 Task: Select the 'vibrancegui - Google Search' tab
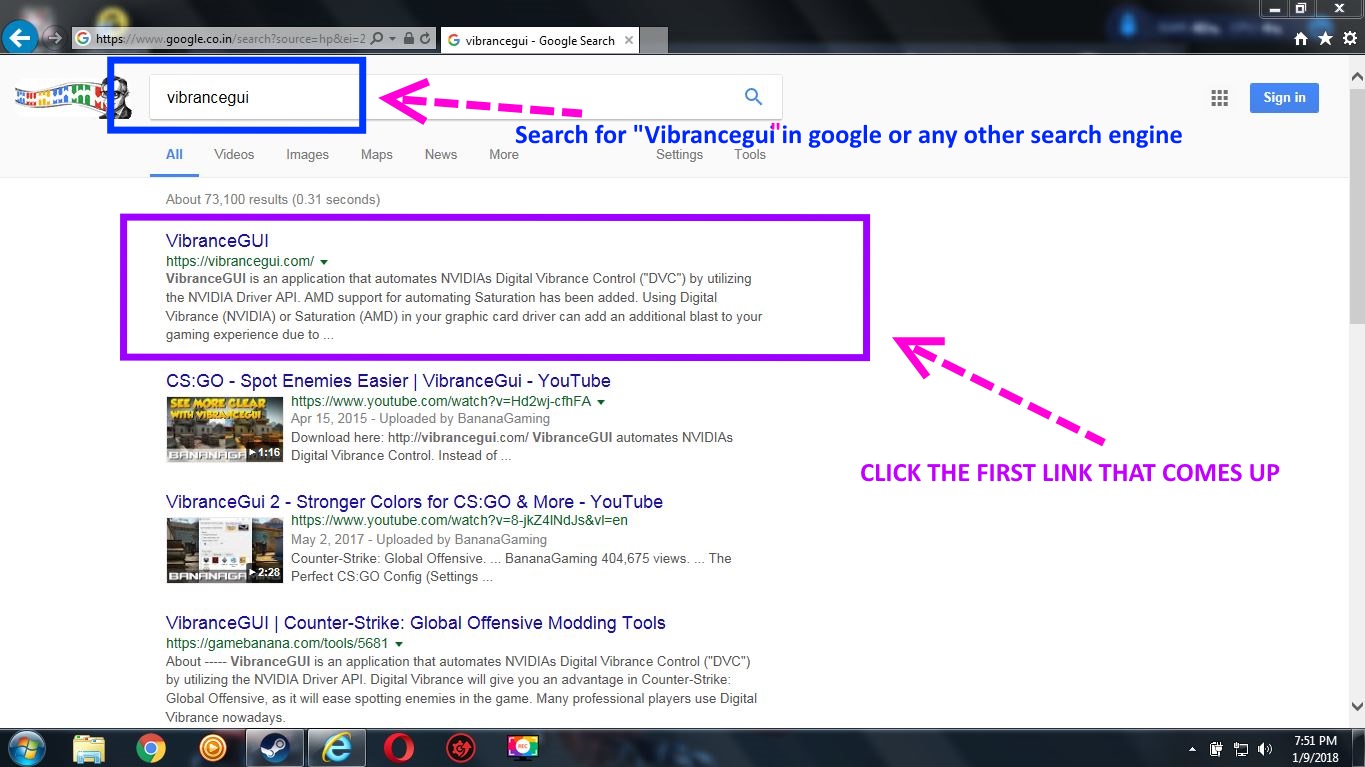point(540,41)
